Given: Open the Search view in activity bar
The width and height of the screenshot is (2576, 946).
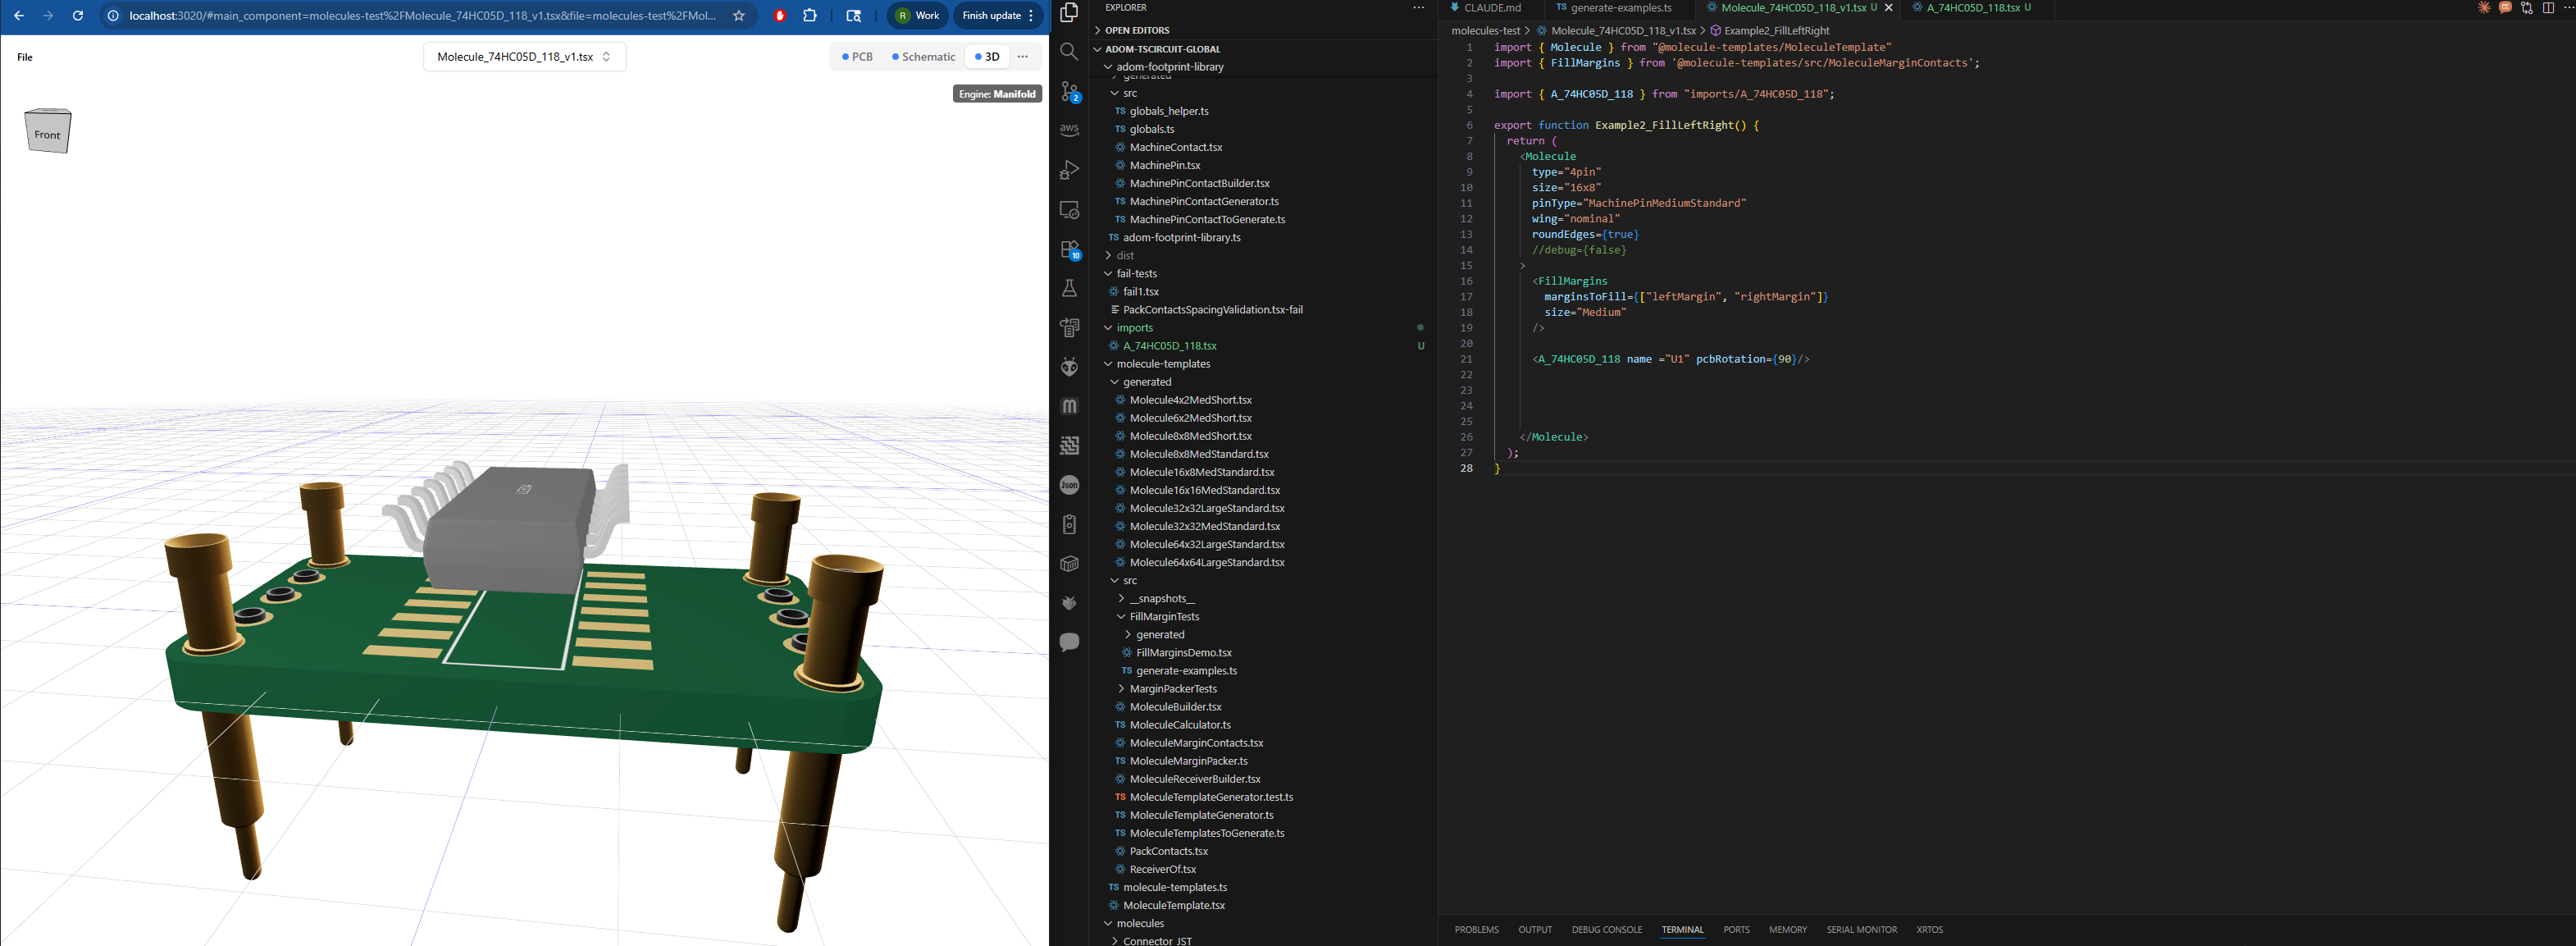Looking at the screenshot, I should (x=1069, y=52).
